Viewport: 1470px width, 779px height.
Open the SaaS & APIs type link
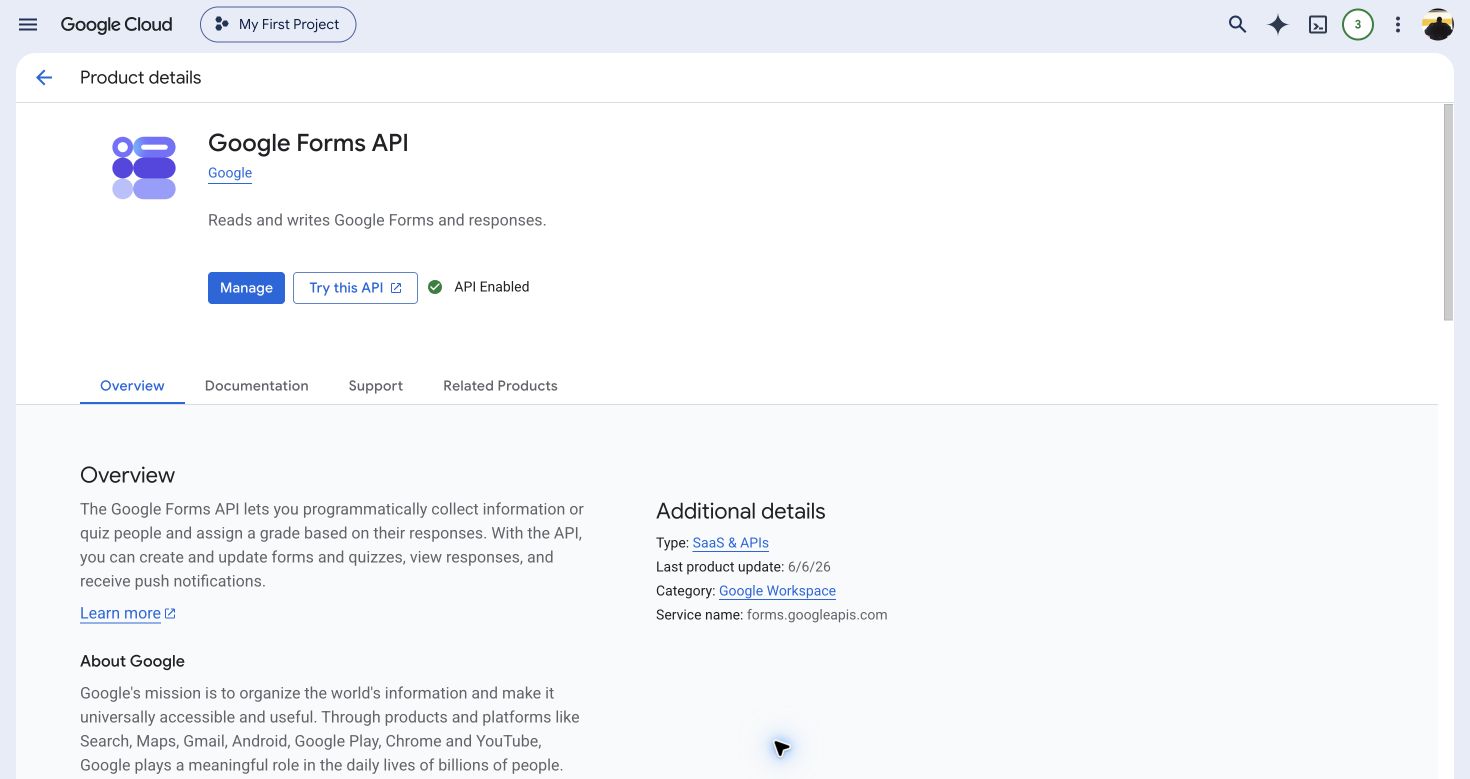point(730,543)
